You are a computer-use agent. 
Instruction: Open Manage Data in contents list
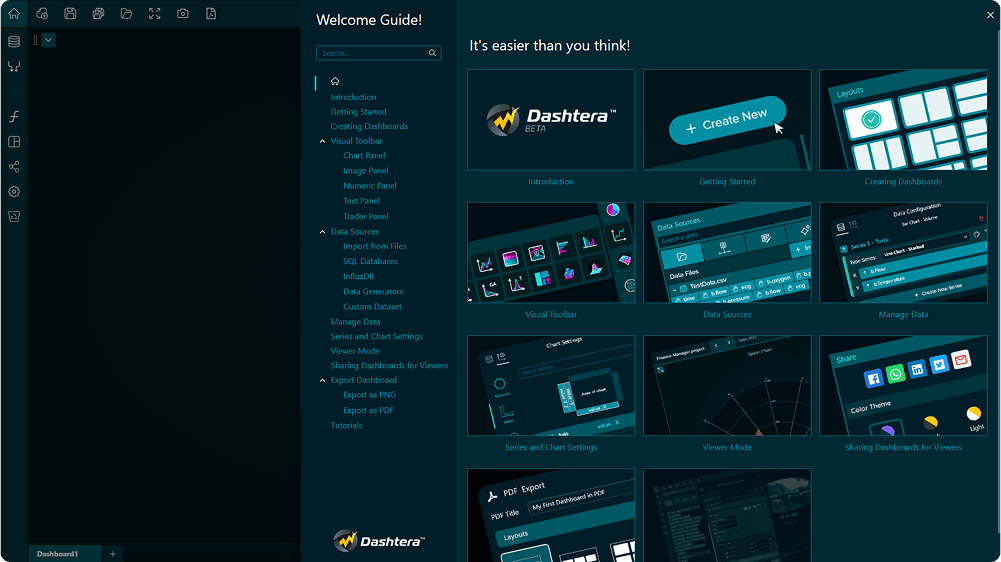click(x=355, y=322)
